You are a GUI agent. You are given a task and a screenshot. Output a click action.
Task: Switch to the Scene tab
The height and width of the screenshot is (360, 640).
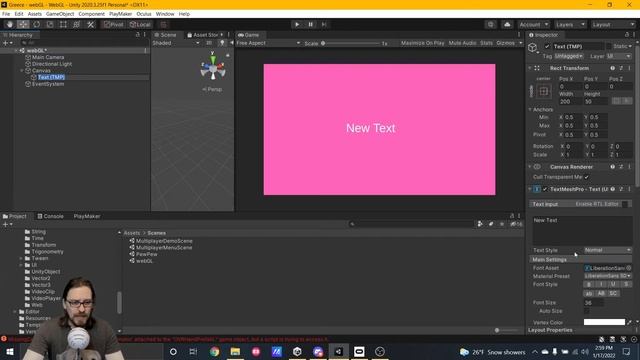[165, 35]
